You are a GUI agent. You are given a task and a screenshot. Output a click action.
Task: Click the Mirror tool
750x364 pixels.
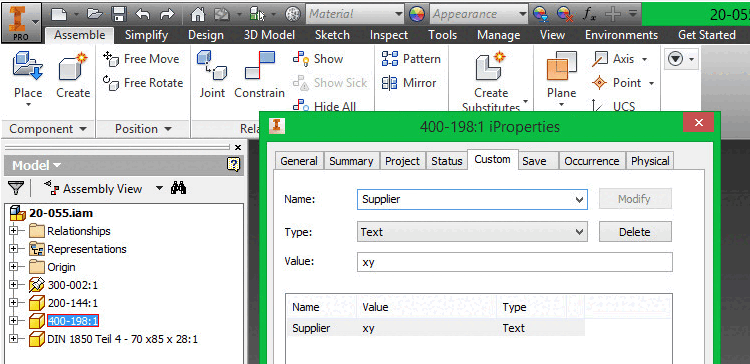[x=408, y=83]
